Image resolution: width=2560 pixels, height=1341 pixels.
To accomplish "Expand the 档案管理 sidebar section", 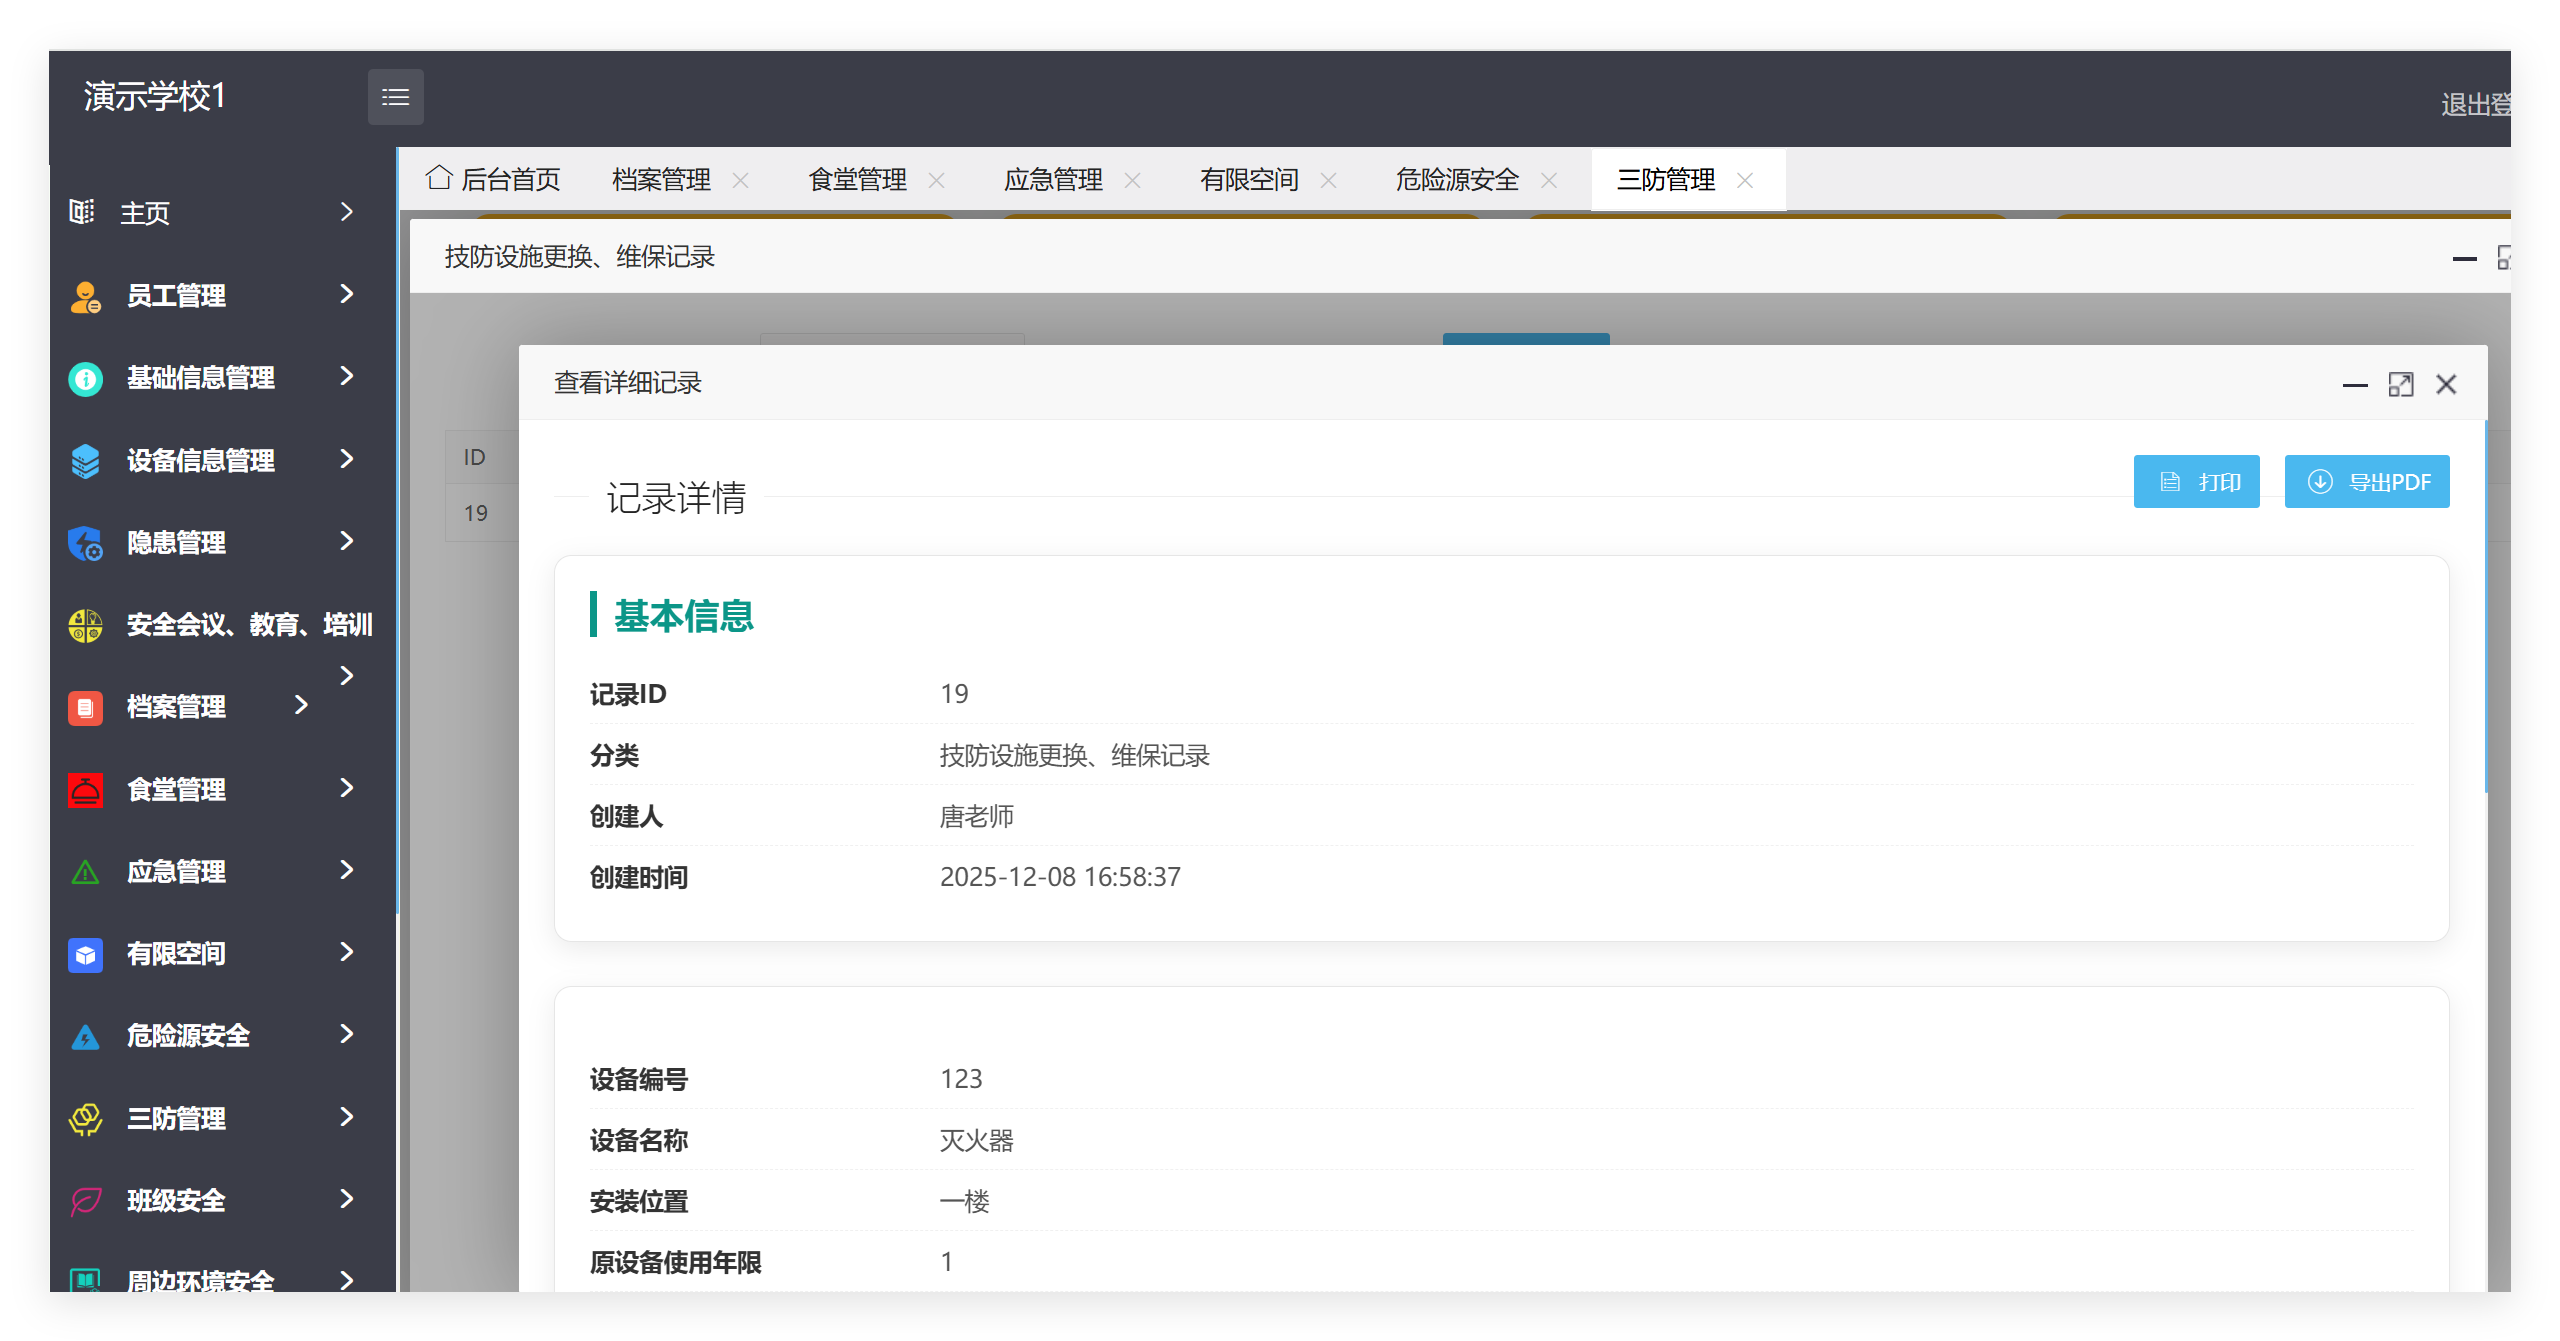I will coord(302,706).
